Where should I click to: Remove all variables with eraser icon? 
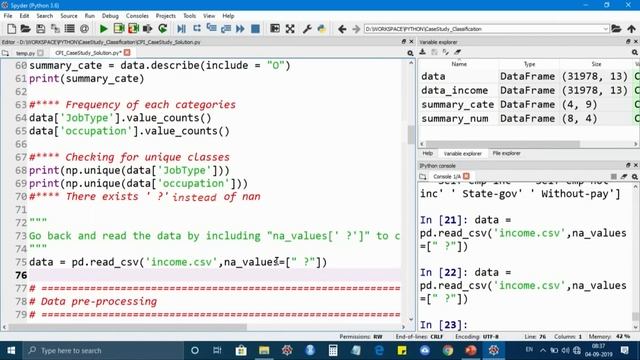(458, 52)
